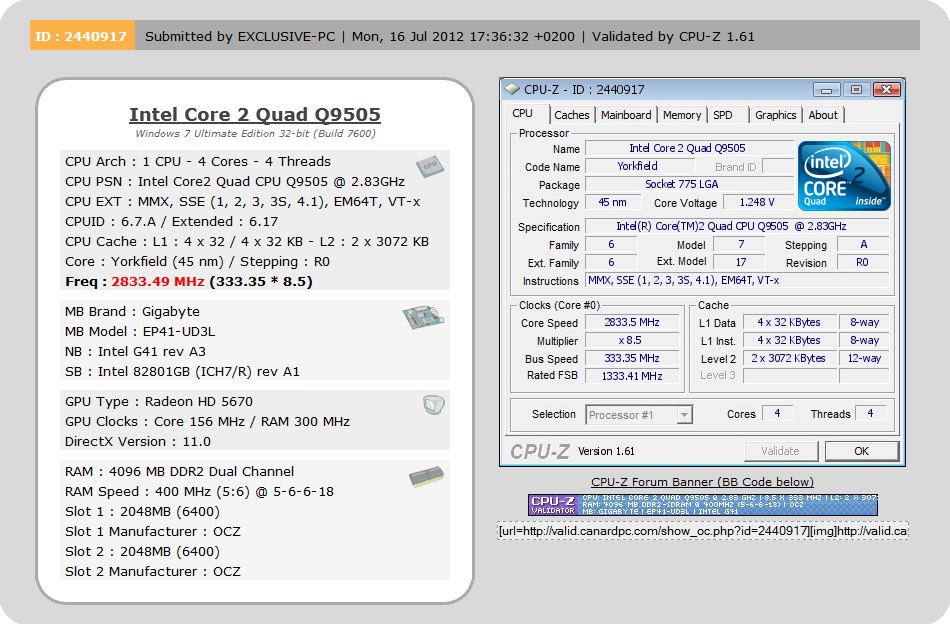Click the orange ID : 2440917 badge
Viewport: 950px width, 624px height.
click(81, 36)
